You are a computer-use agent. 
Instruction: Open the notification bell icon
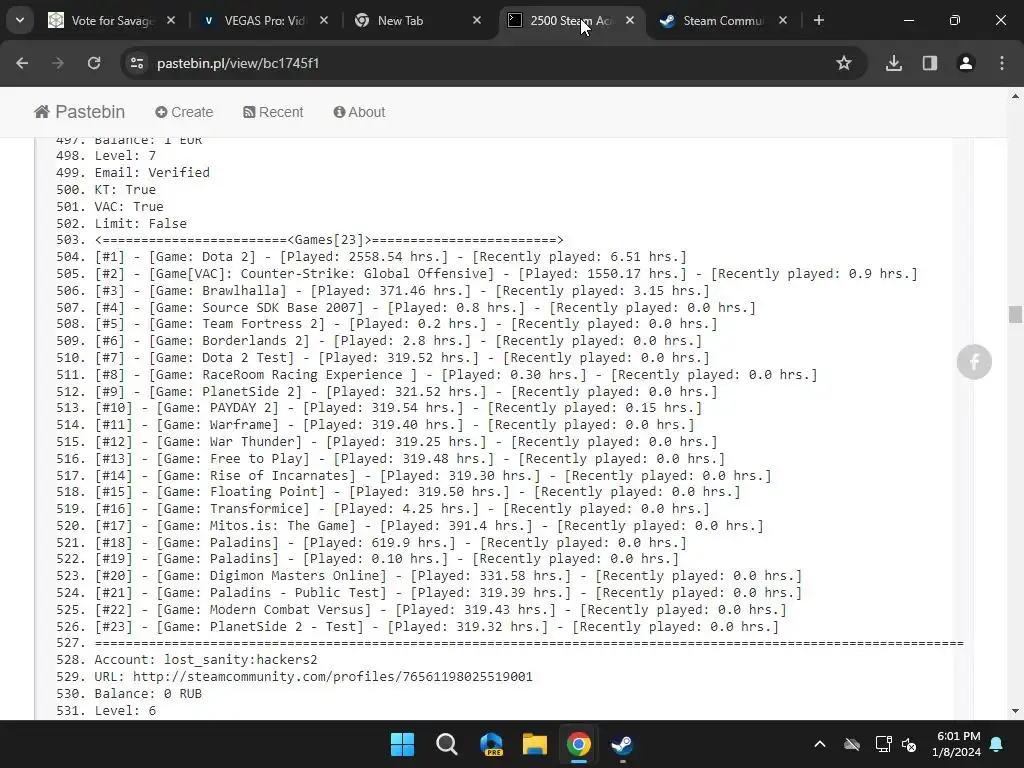coord(997,744)
